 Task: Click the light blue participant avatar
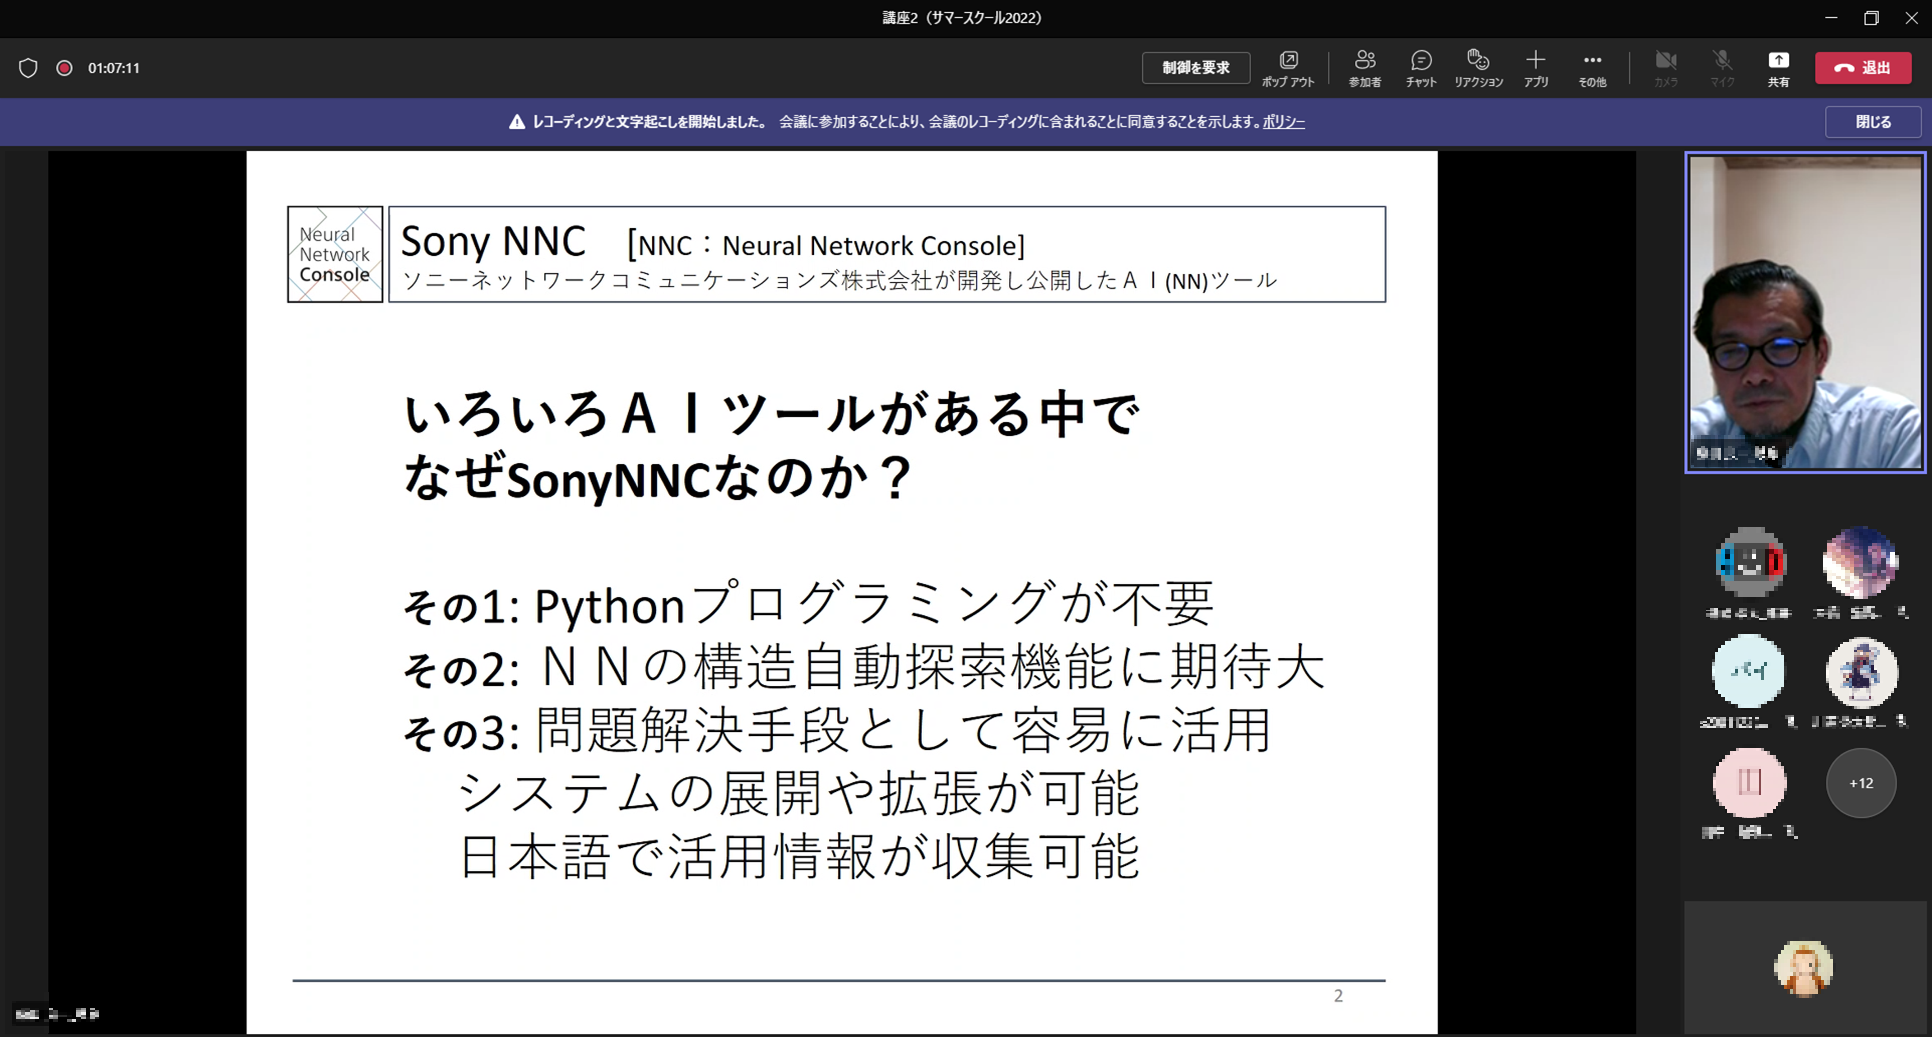(x=1748, y=671)
